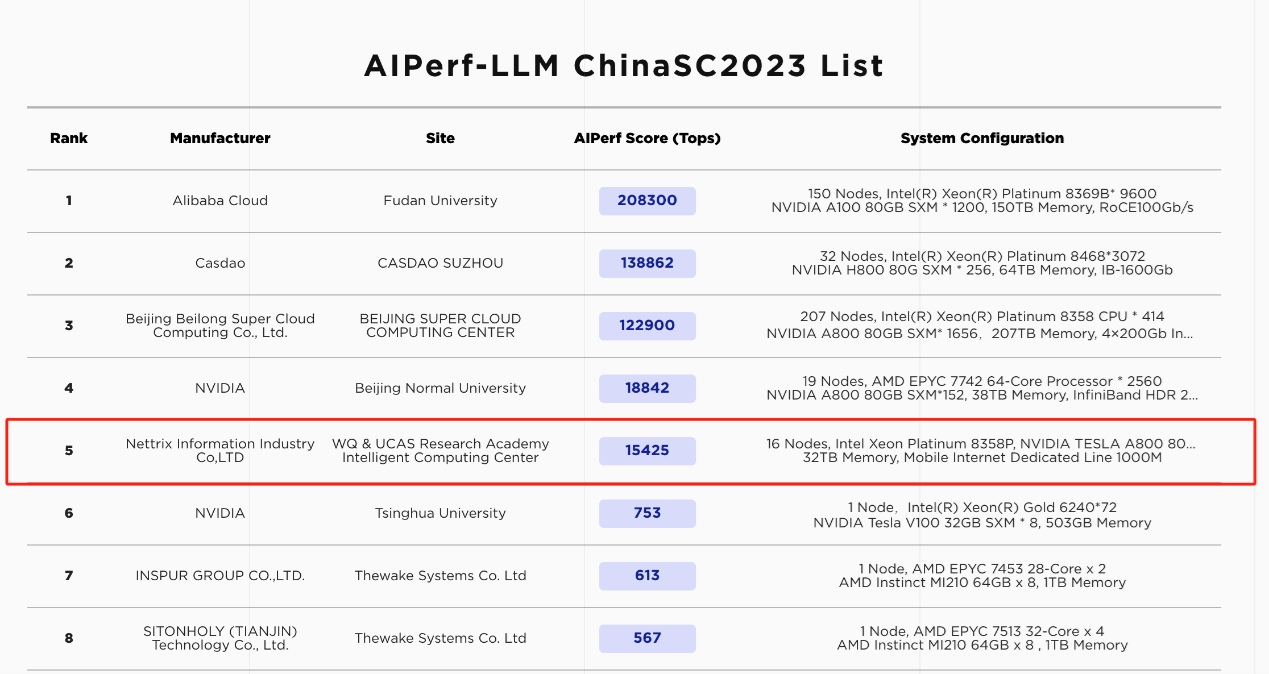Click the CASDAO SUZHOU site cell
Image resolution: width=1269 pixels, height=674 pixels.
440,263
